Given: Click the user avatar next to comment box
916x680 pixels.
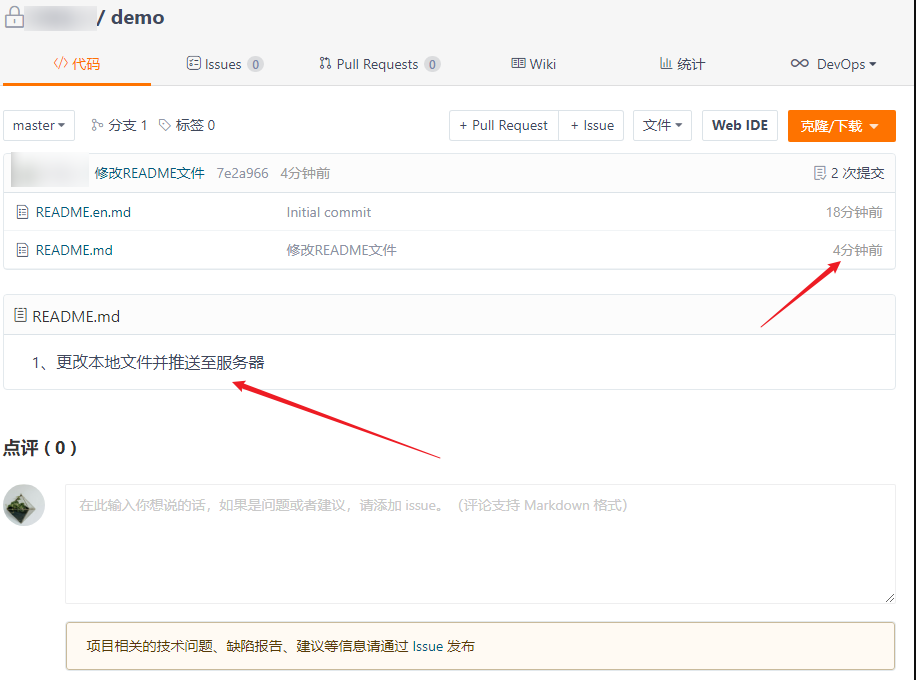Looking at the screenshot, I should (x=24, y=505).
